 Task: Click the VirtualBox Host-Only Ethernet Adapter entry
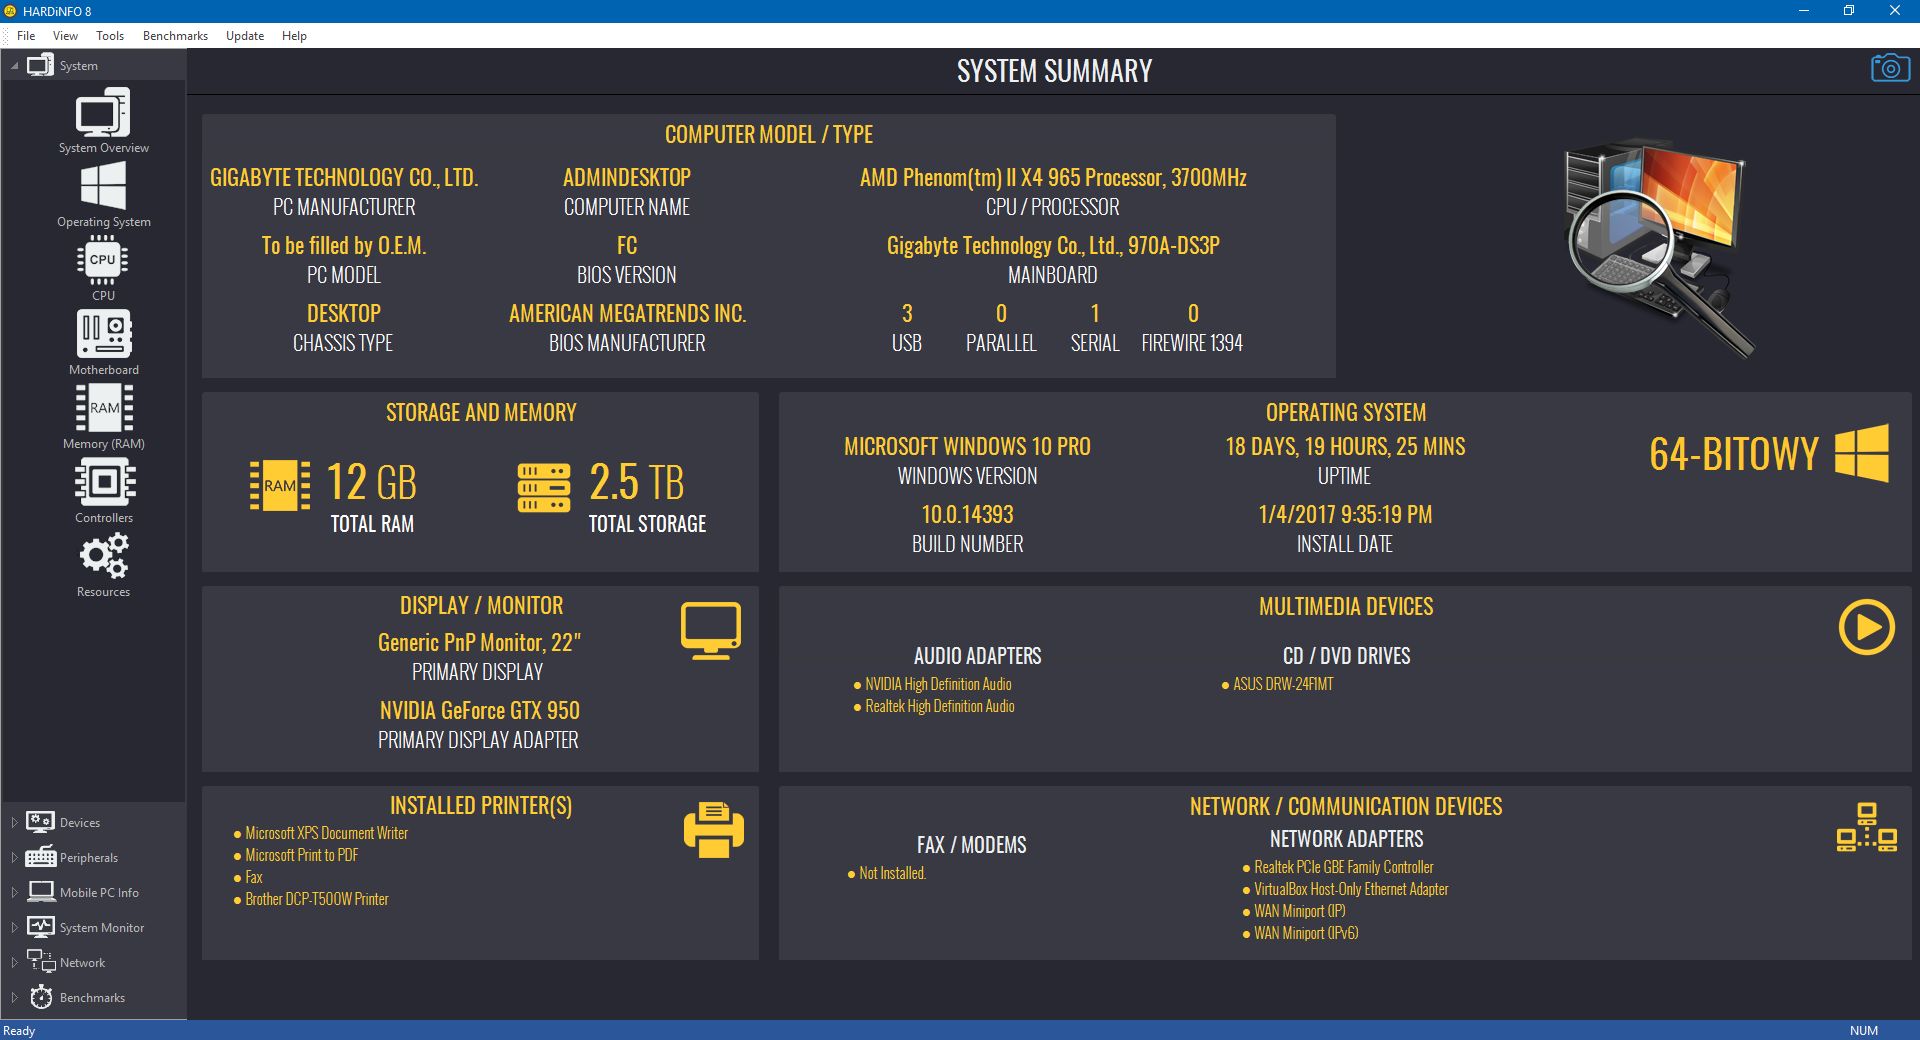click(1351, 889)
